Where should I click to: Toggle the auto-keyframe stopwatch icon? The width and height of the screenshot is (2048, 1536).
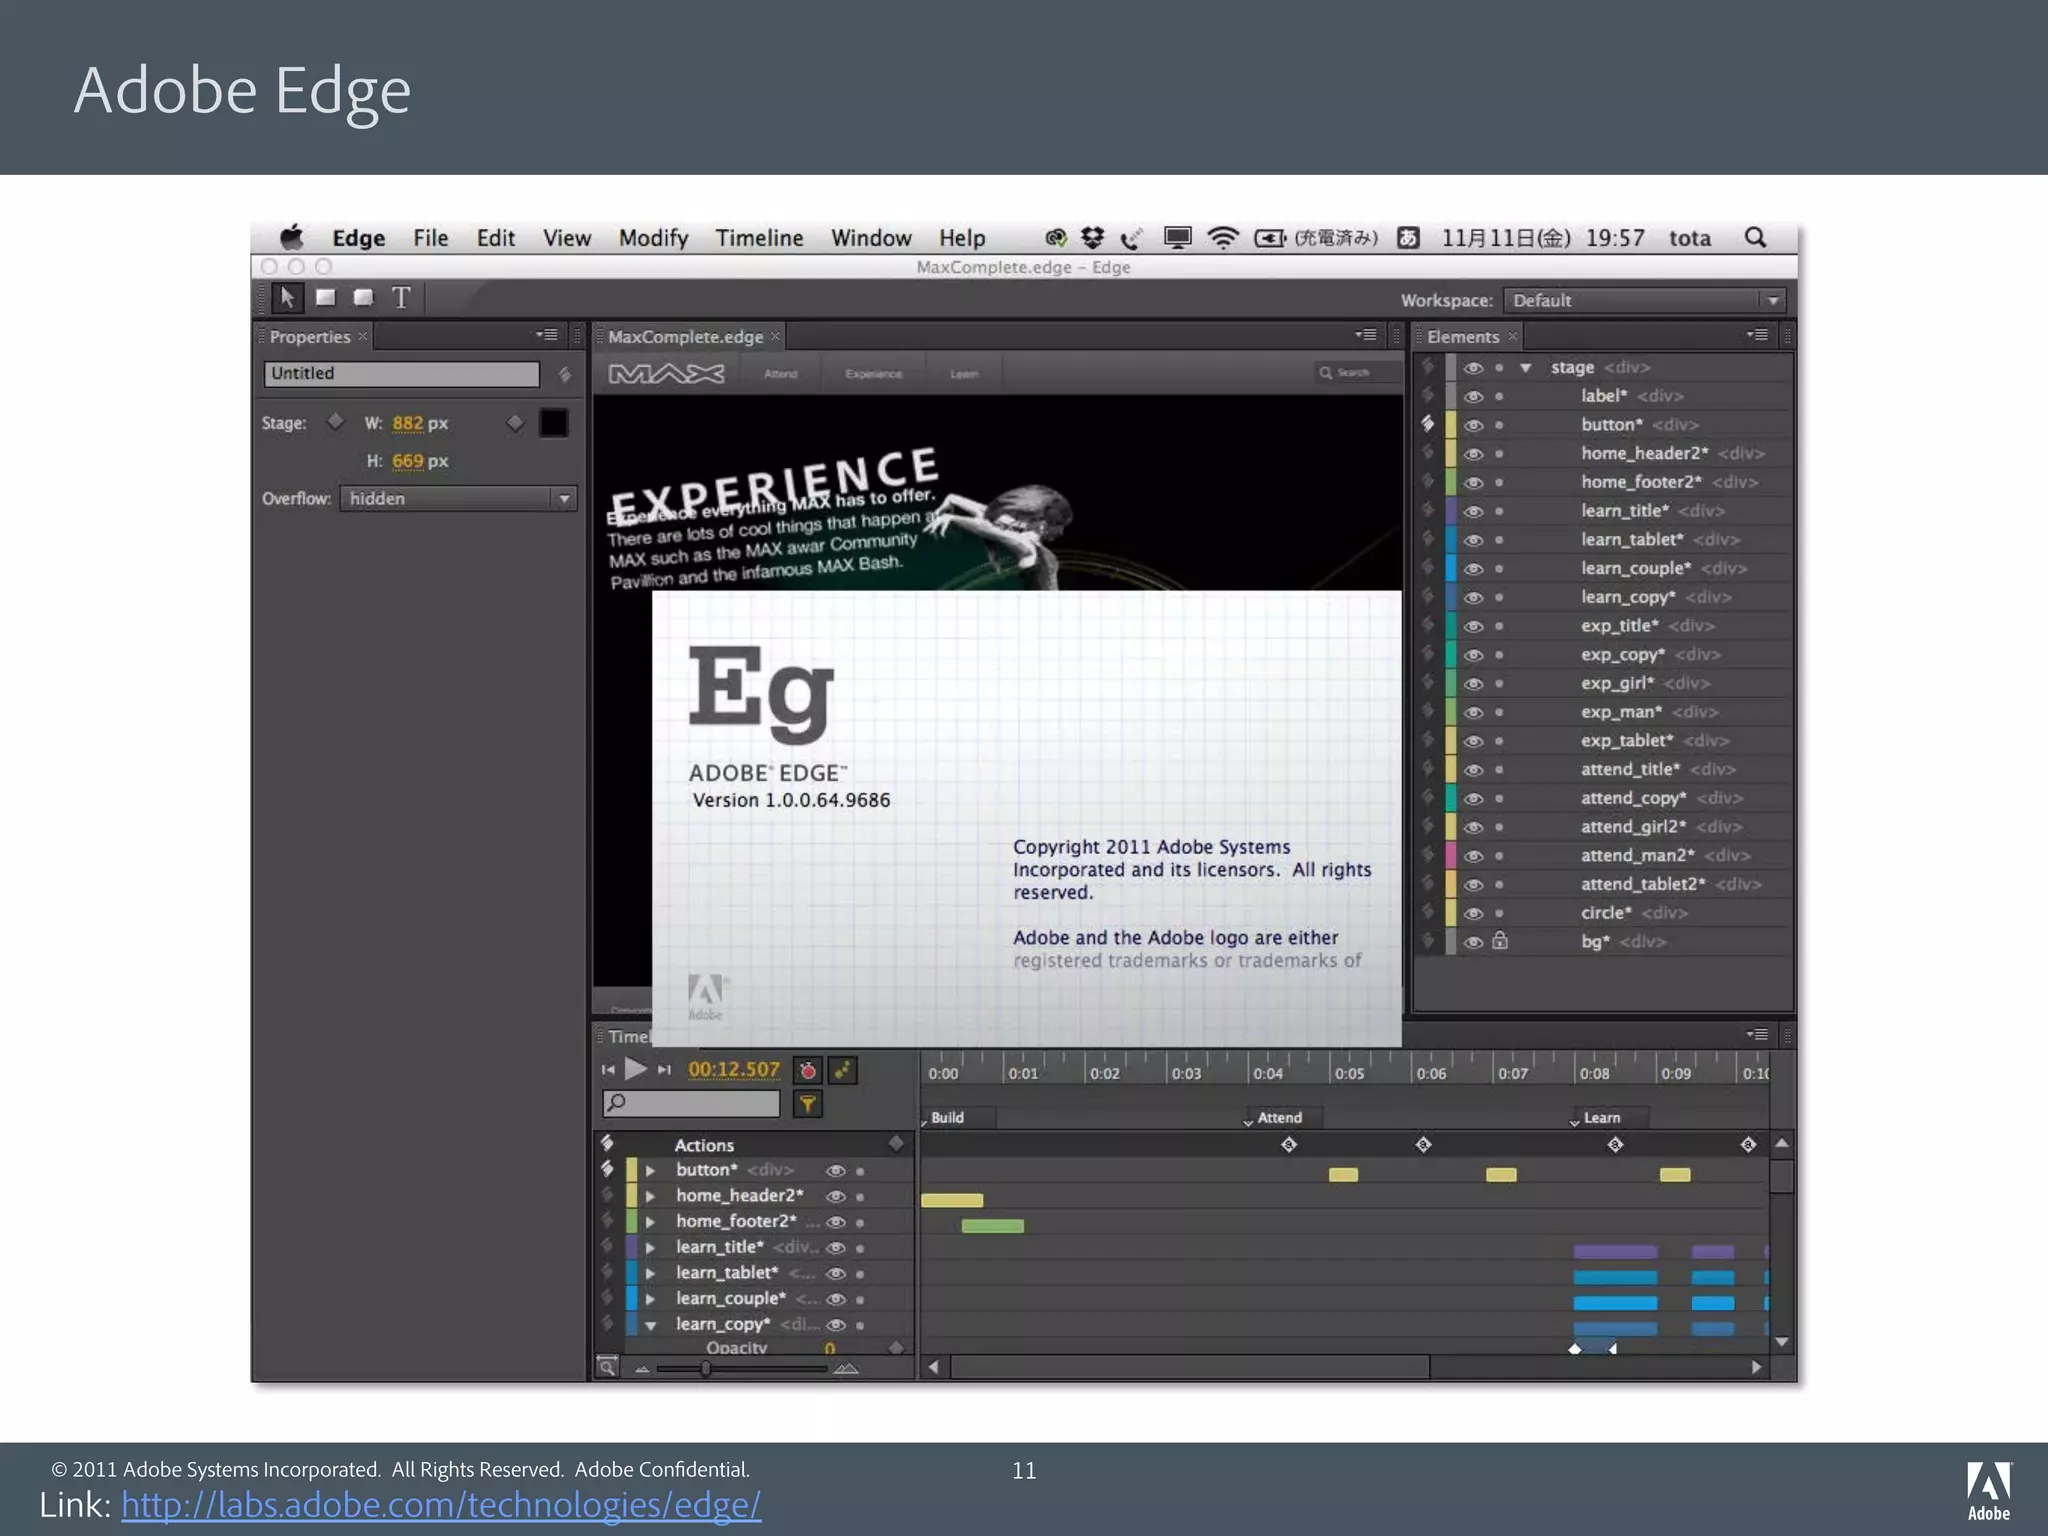[x=807, y=1071]
